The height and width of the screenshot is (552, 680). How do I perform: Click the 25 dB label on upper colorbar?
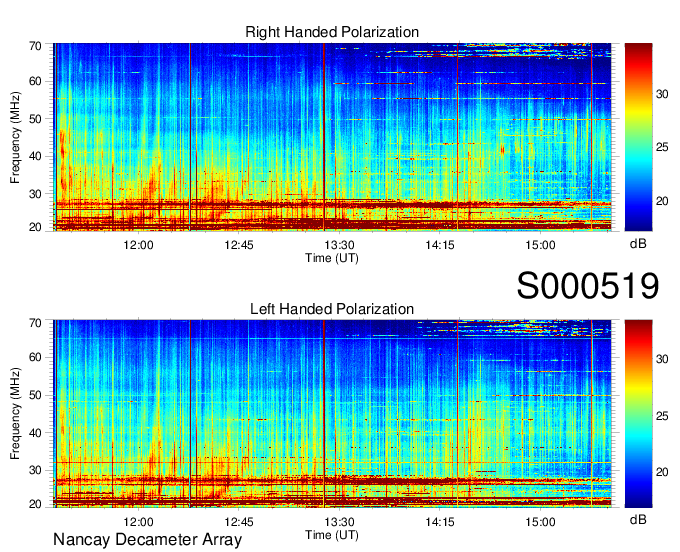662,147
